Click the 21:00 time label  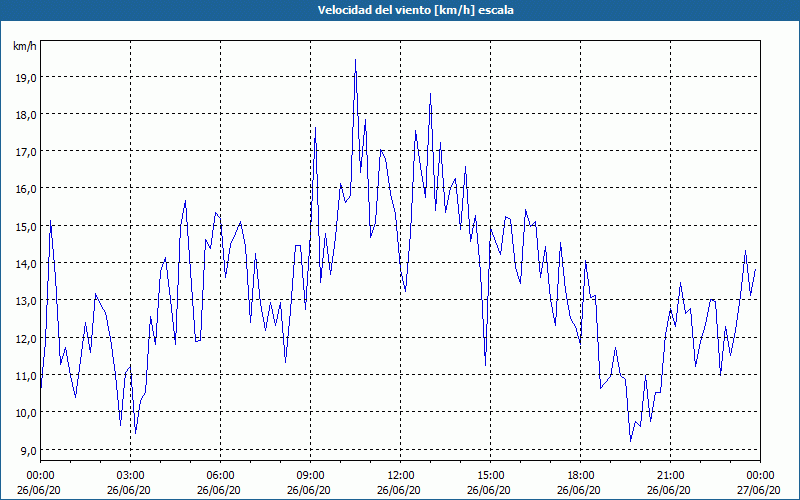pyautogui.click(x=670, y=476)
